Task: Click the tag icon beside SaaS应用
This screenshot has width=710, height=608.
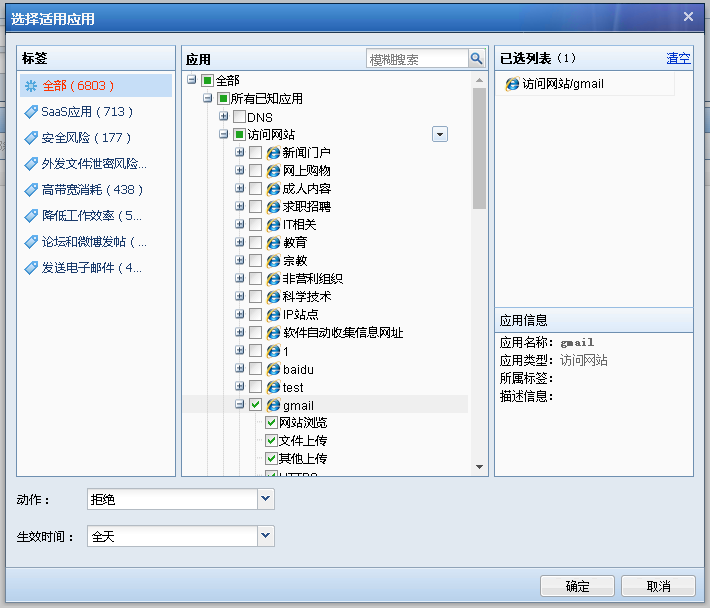Action: pos(32,112)
